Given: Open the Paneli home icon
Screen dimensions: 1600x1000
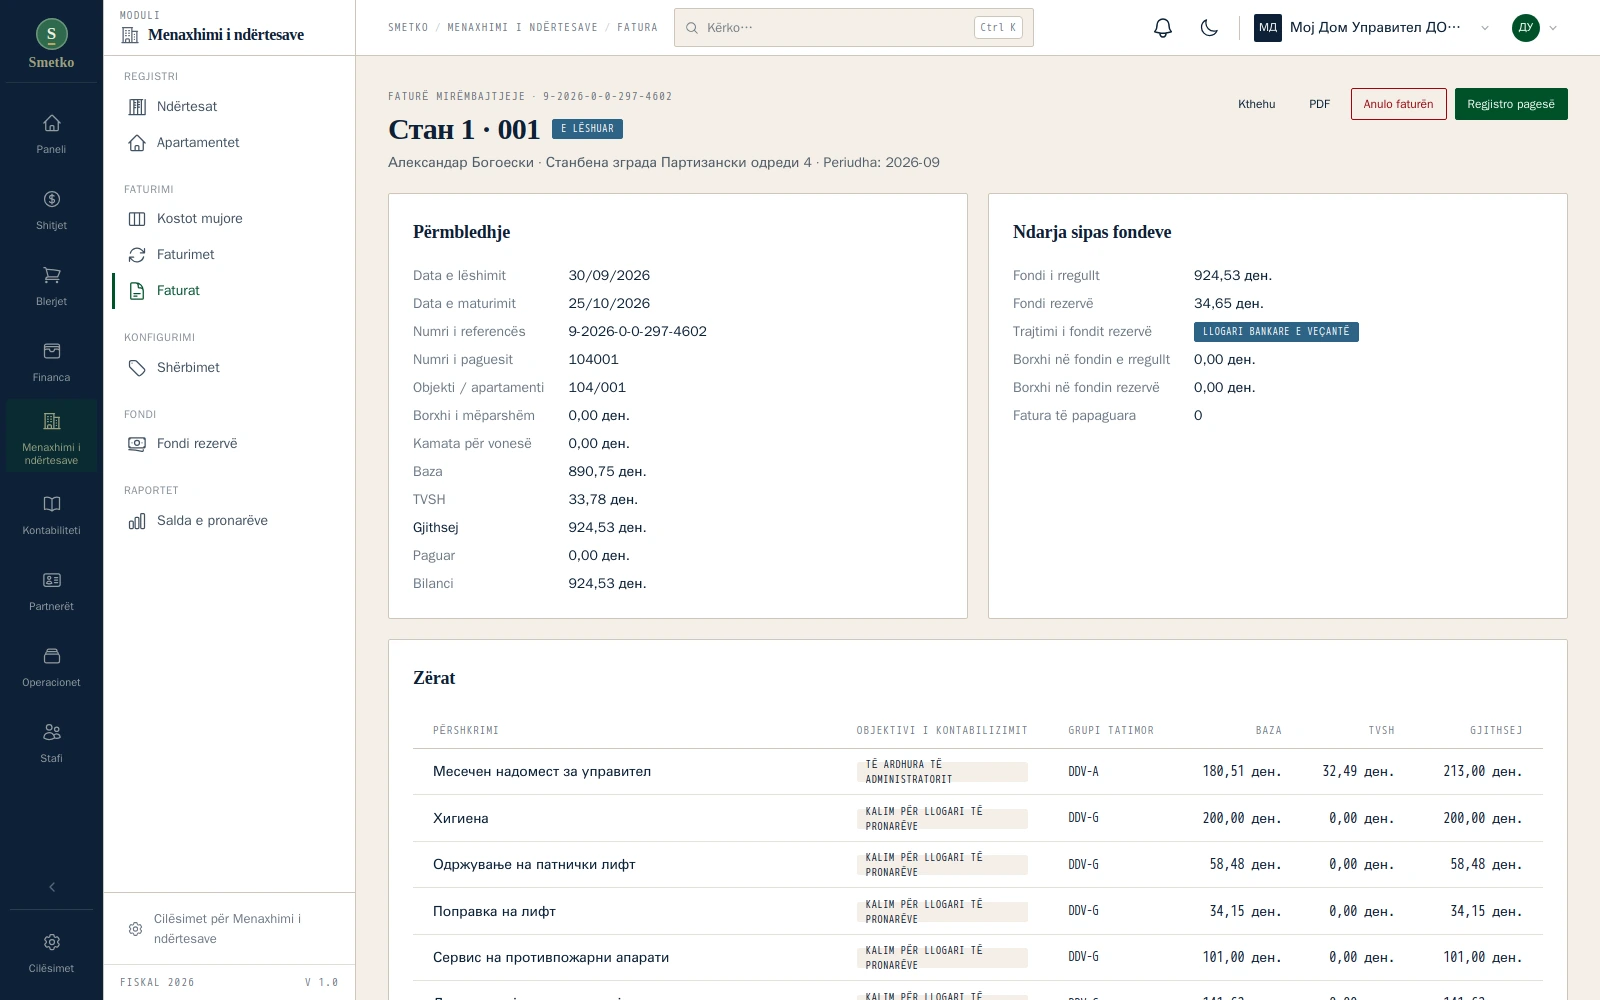Looking at the screenshot, I should click(51, 134).
